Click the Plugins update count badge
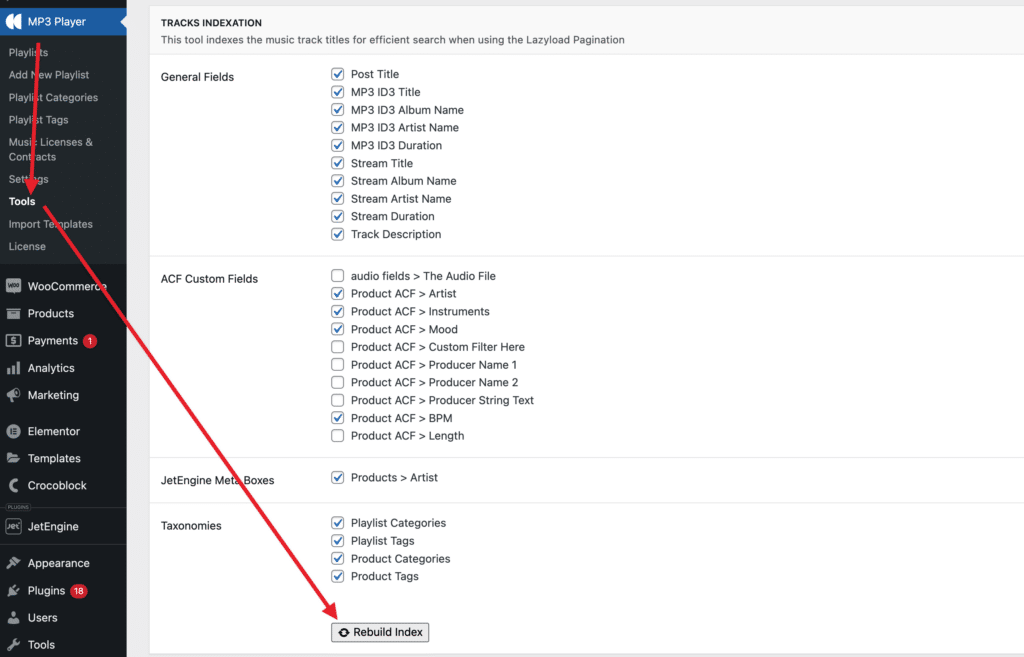Screen dimensions: 1024x657 (78, 591)
